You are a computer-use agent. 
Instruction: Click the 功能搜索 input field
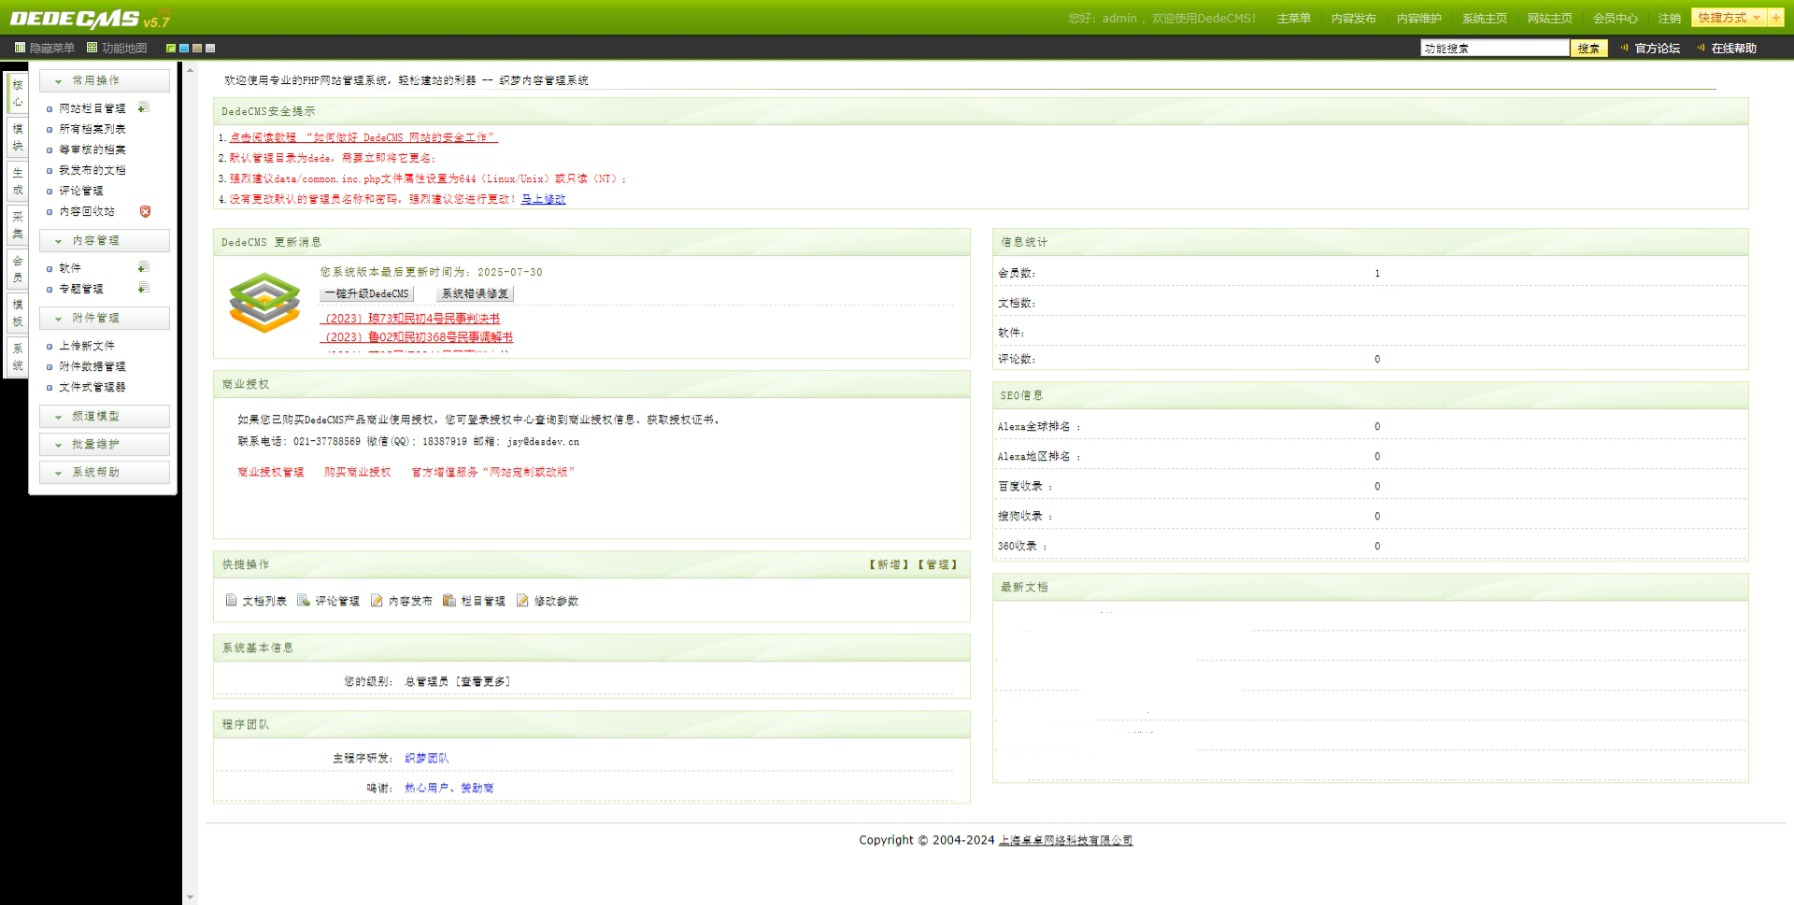(x=1494, y=48)
